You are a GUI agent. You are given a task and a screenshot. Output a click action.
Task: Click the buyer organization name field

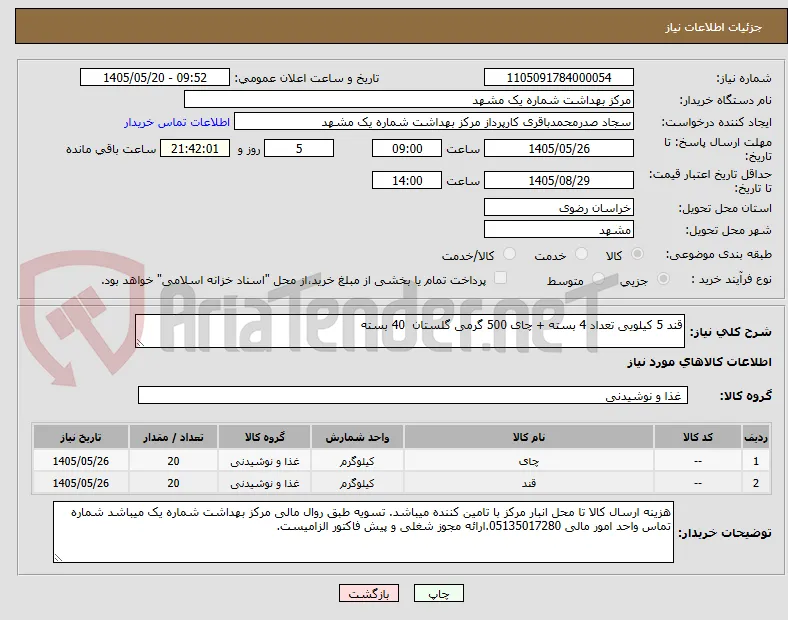coord(409,99)
